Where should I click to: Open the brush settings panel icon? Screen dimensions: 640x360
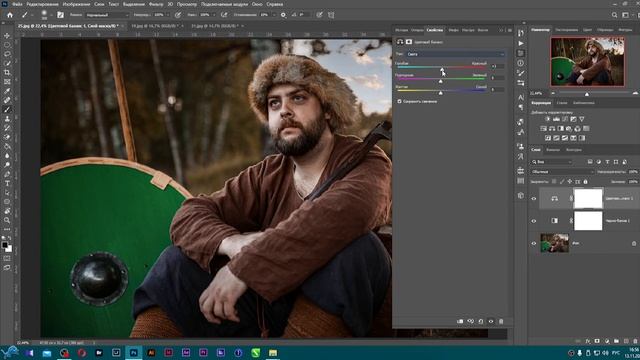(x=60, y=15)
